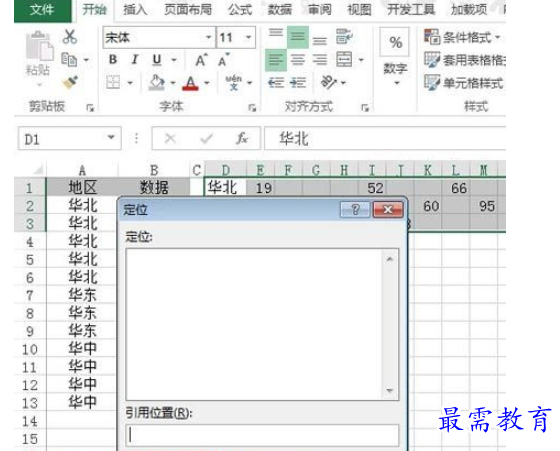
Task: Click the Copy icon in clipboard group
Action: coord(69,60)
